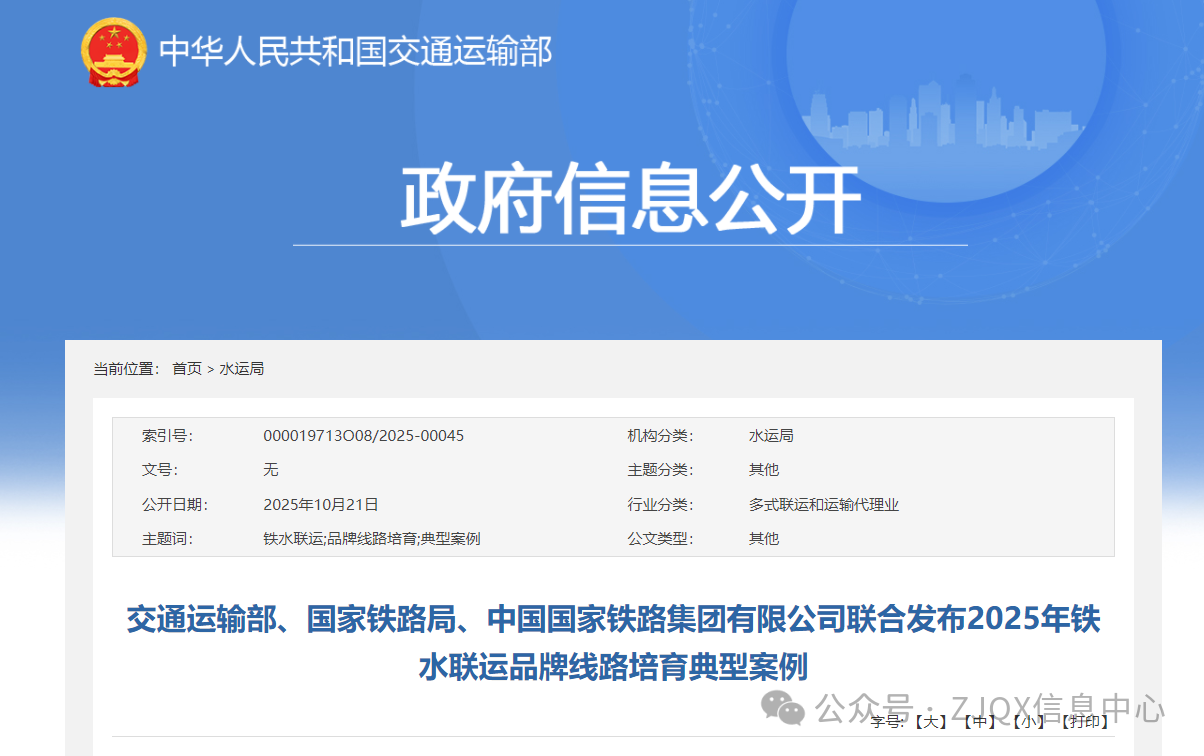Click the 铁水联运;品牌线路培育;典型案例 keywords

click(x=371, y=539)
